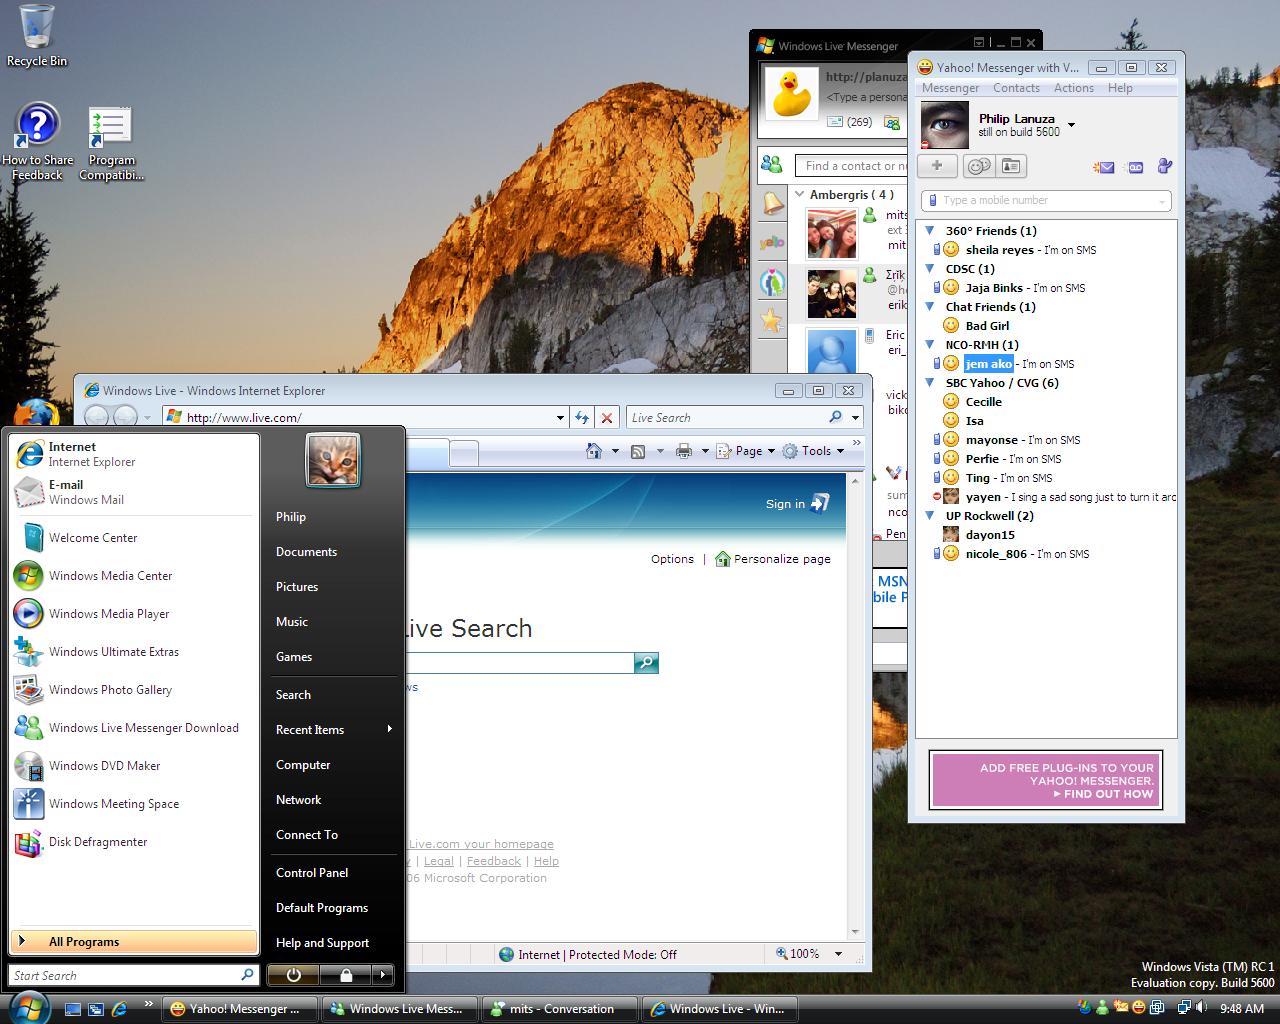Click the star favorites tab in Live Messenger
The width and height of the screenshot is (1280, 1024).
(772, 320)
